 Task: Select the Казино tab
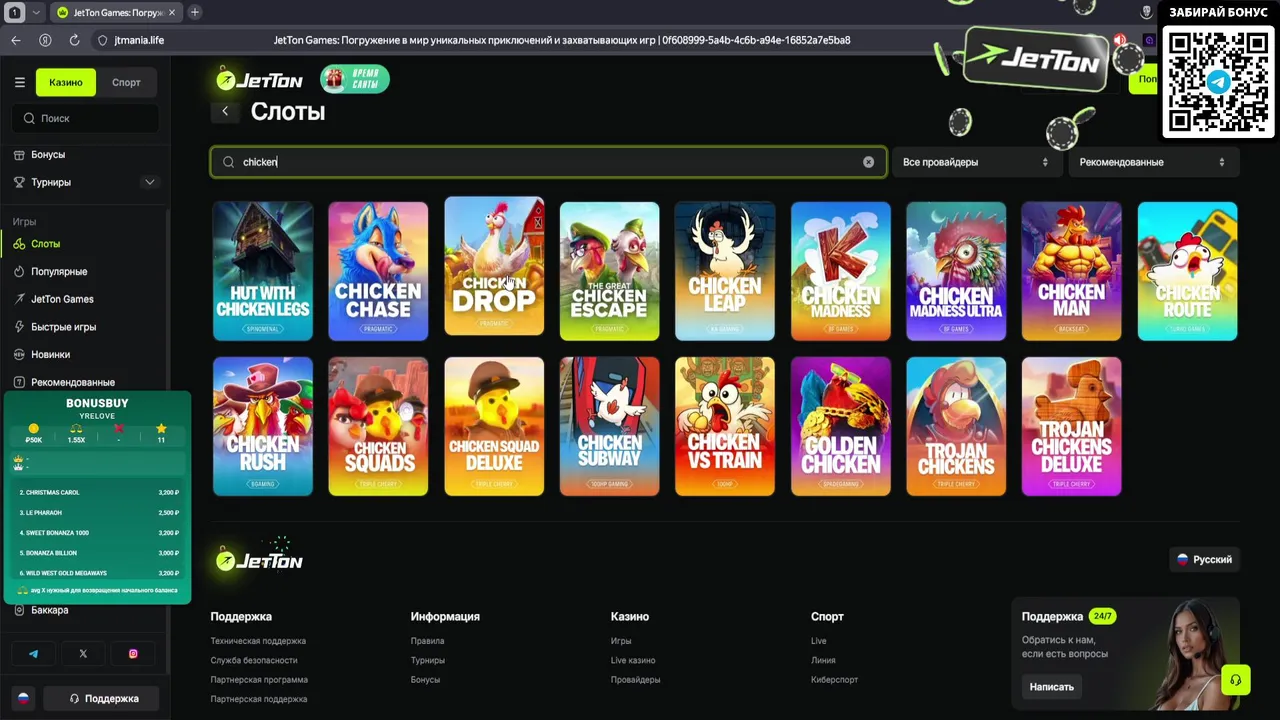click(66, 82)
